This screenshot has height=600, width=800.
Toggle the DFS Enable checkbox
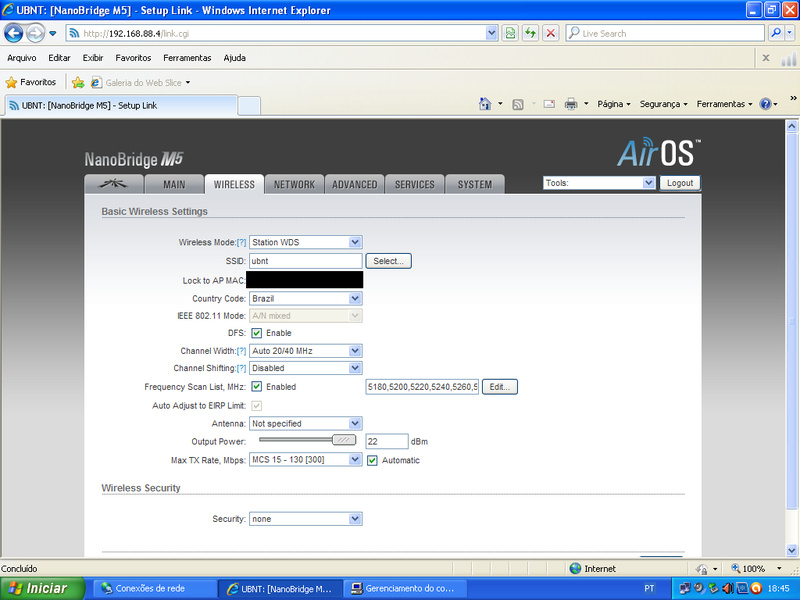coord(257,333)
